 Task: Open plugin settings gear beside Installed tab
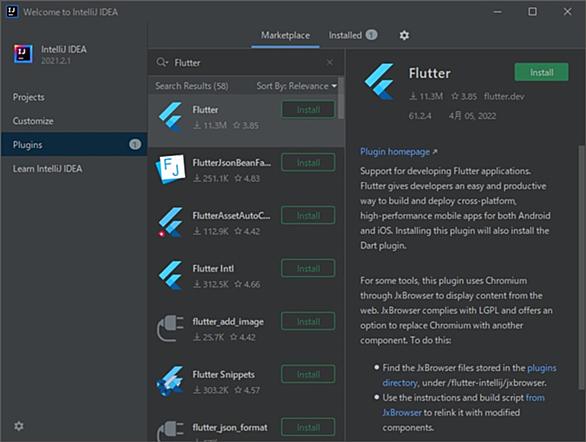point(404,35)
